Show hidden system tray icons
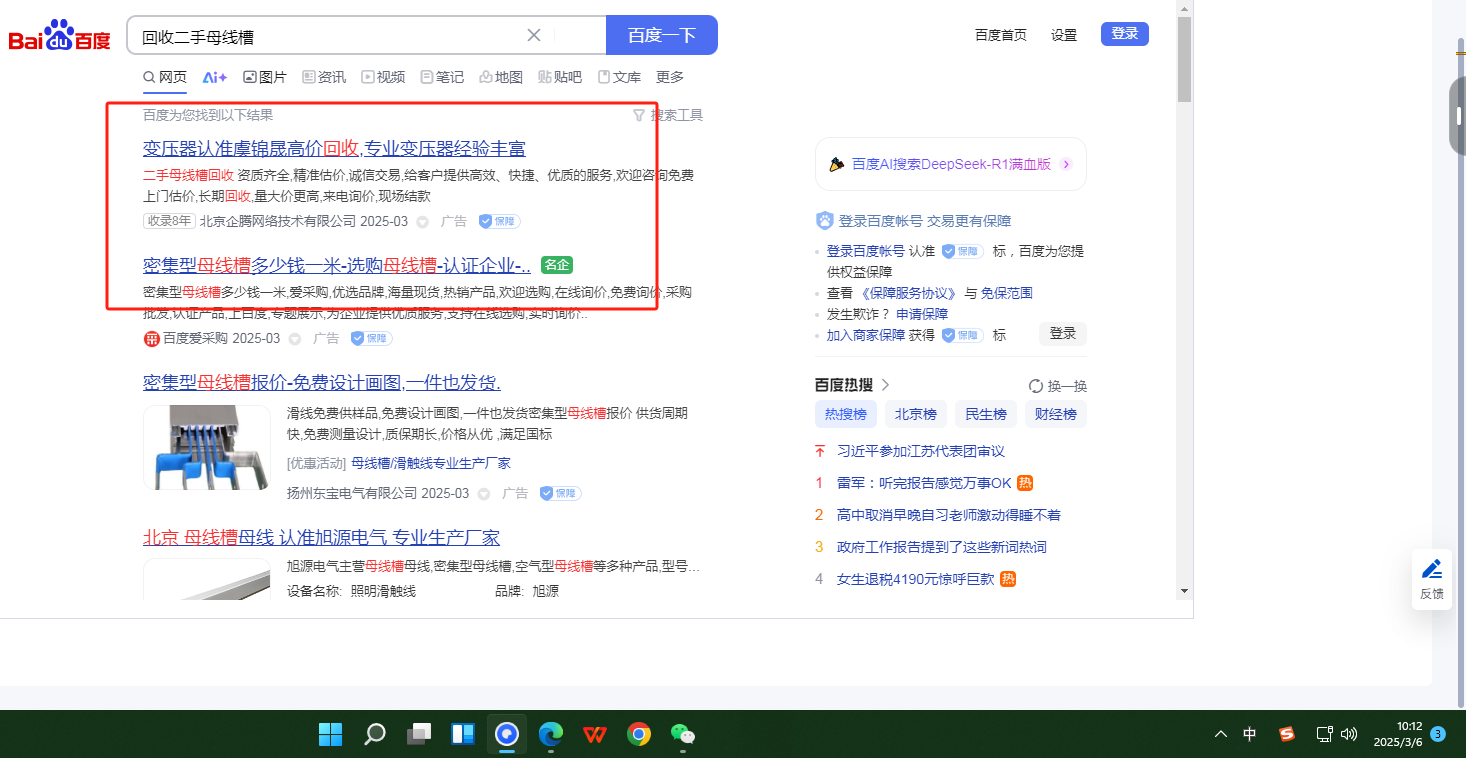The image size is (1466, 758). click(1220, 735)
